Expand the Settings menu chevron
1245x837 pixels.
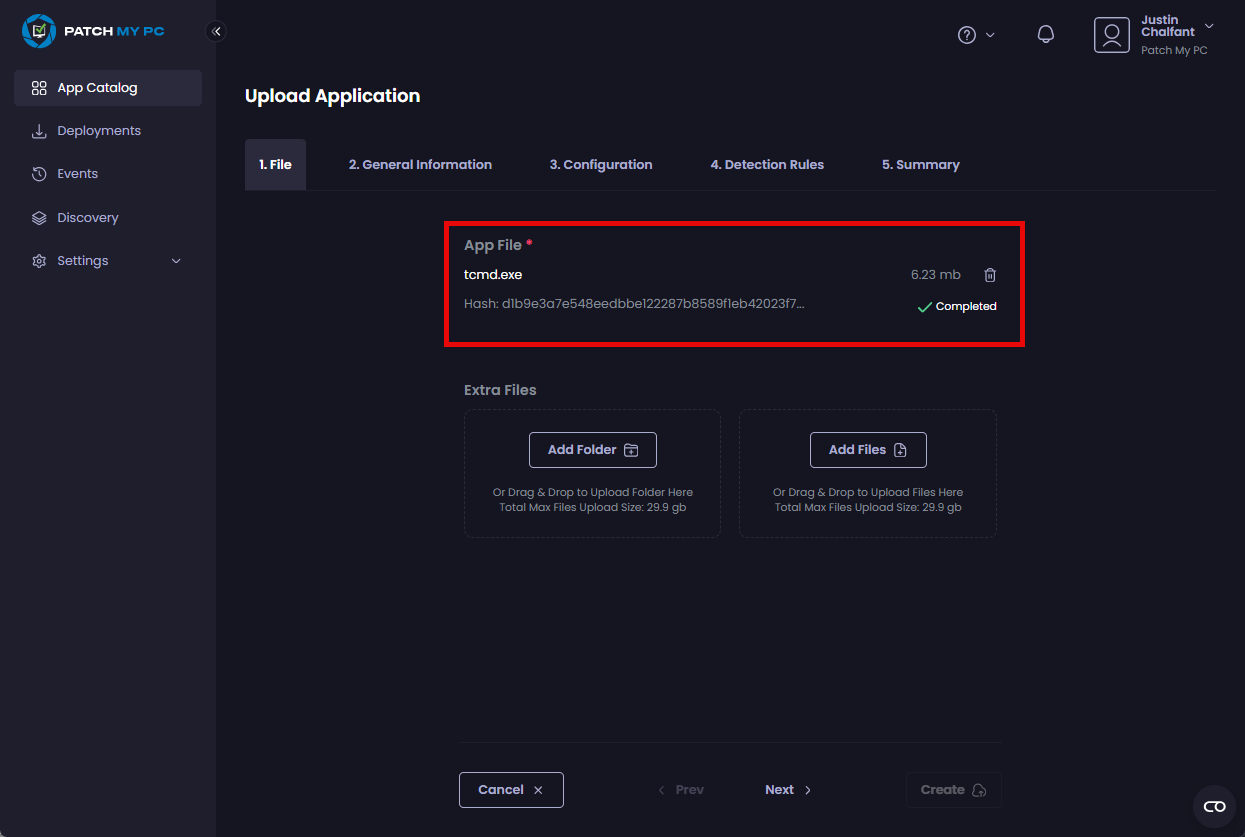(177, 261)
